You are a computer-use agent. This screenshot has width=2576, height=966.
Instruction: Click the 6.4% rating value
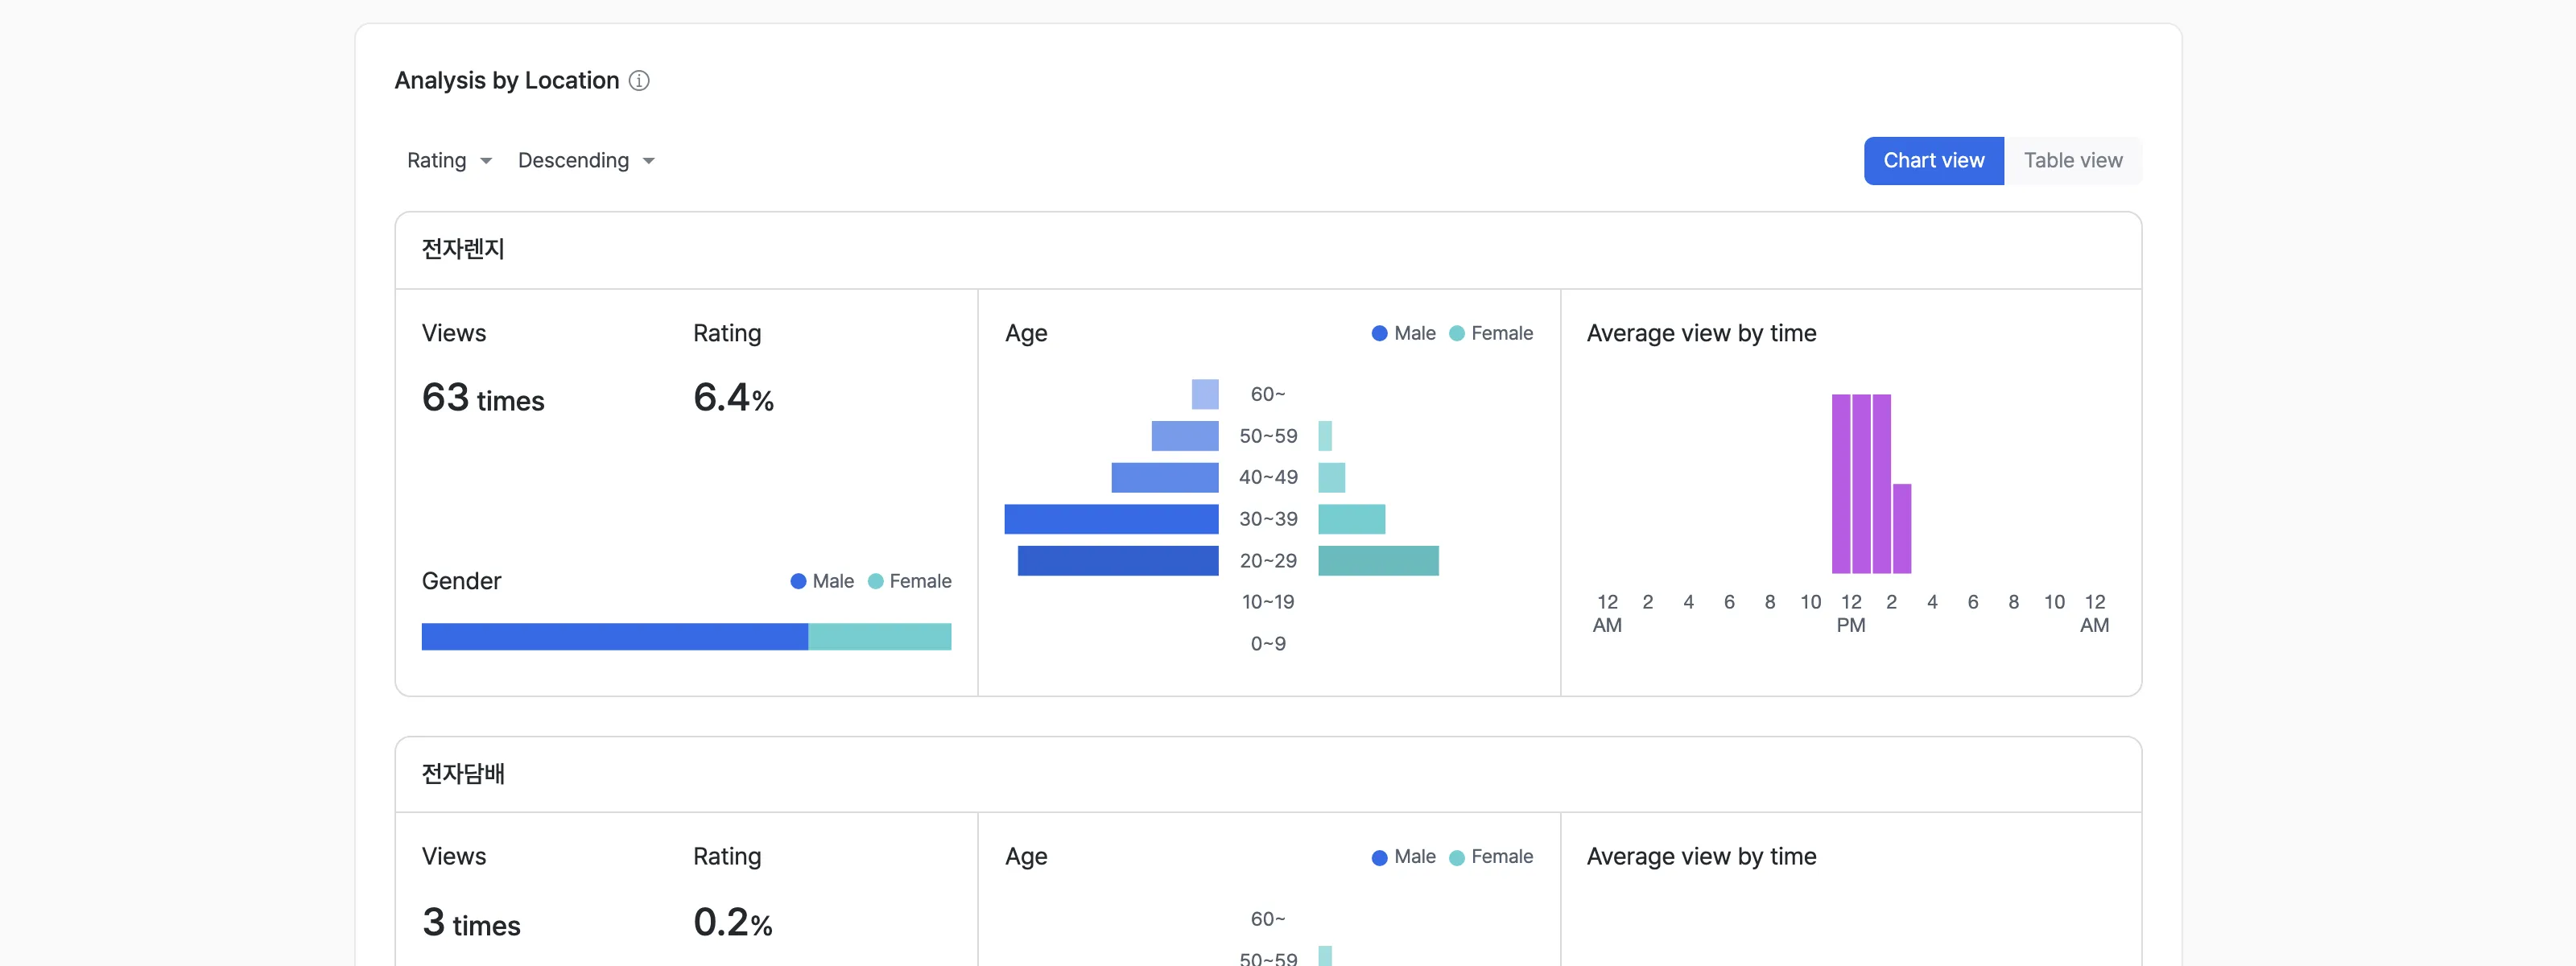[x=733, y=398]
